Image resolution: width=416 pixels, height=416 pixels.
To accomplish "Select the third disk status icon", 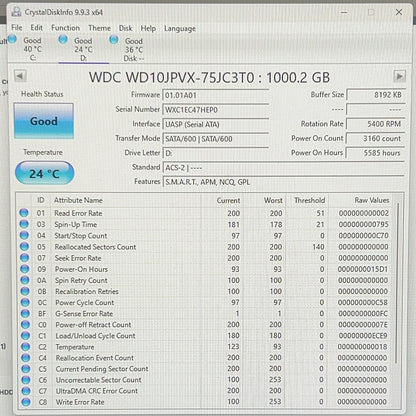I will 114,40.
